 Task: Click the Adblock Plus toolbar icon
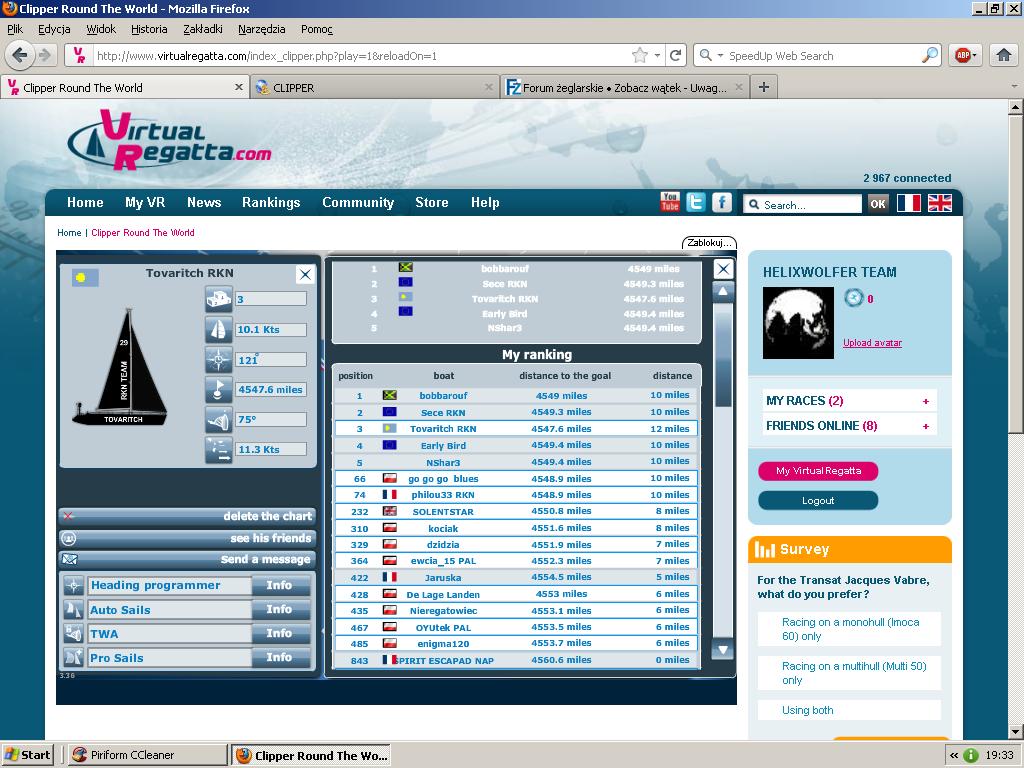961,56
